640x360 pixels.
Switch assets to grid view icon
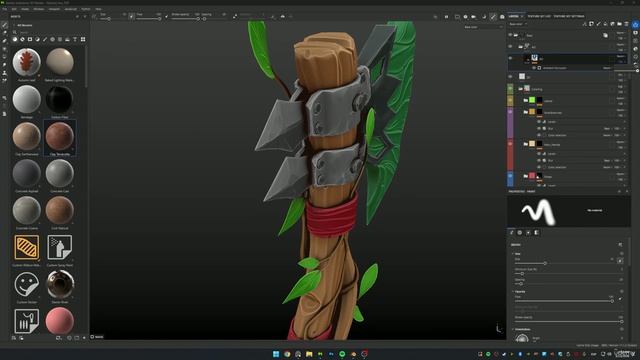click(83, 39)
